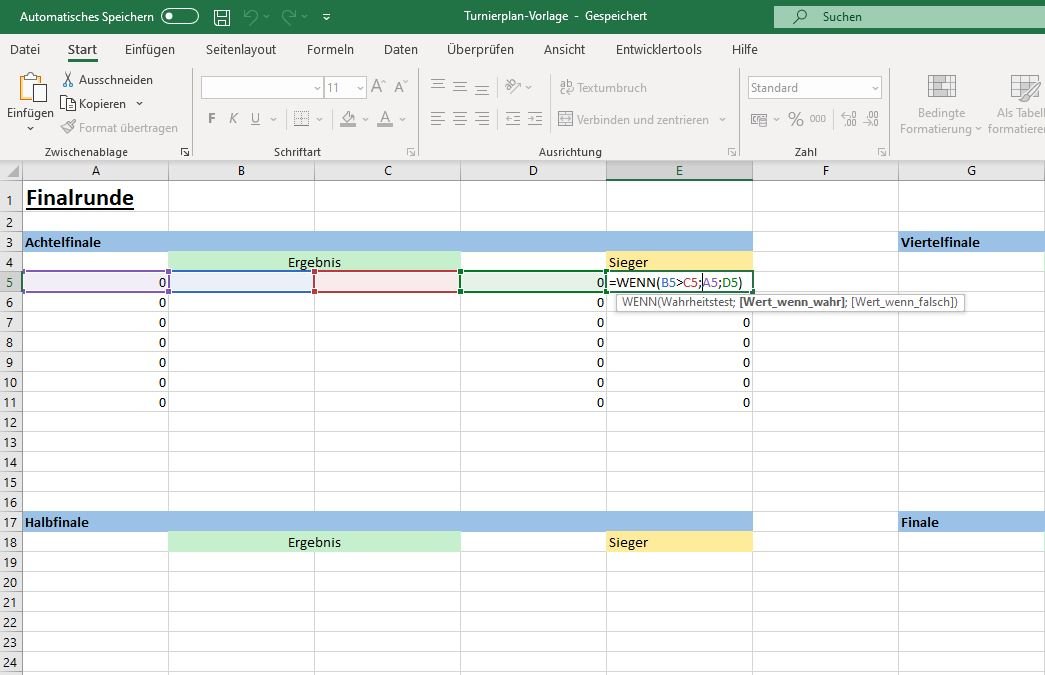Click the Ausschneiden scissors icon
The image size is (1045, 675).
pyautogui.click(x=68, y=79)
